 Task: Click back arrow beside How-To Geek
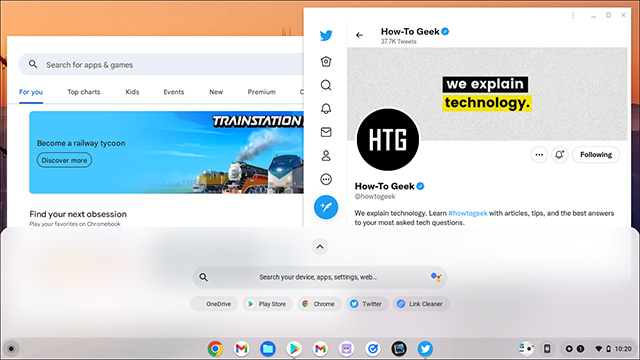click(359, 36)
